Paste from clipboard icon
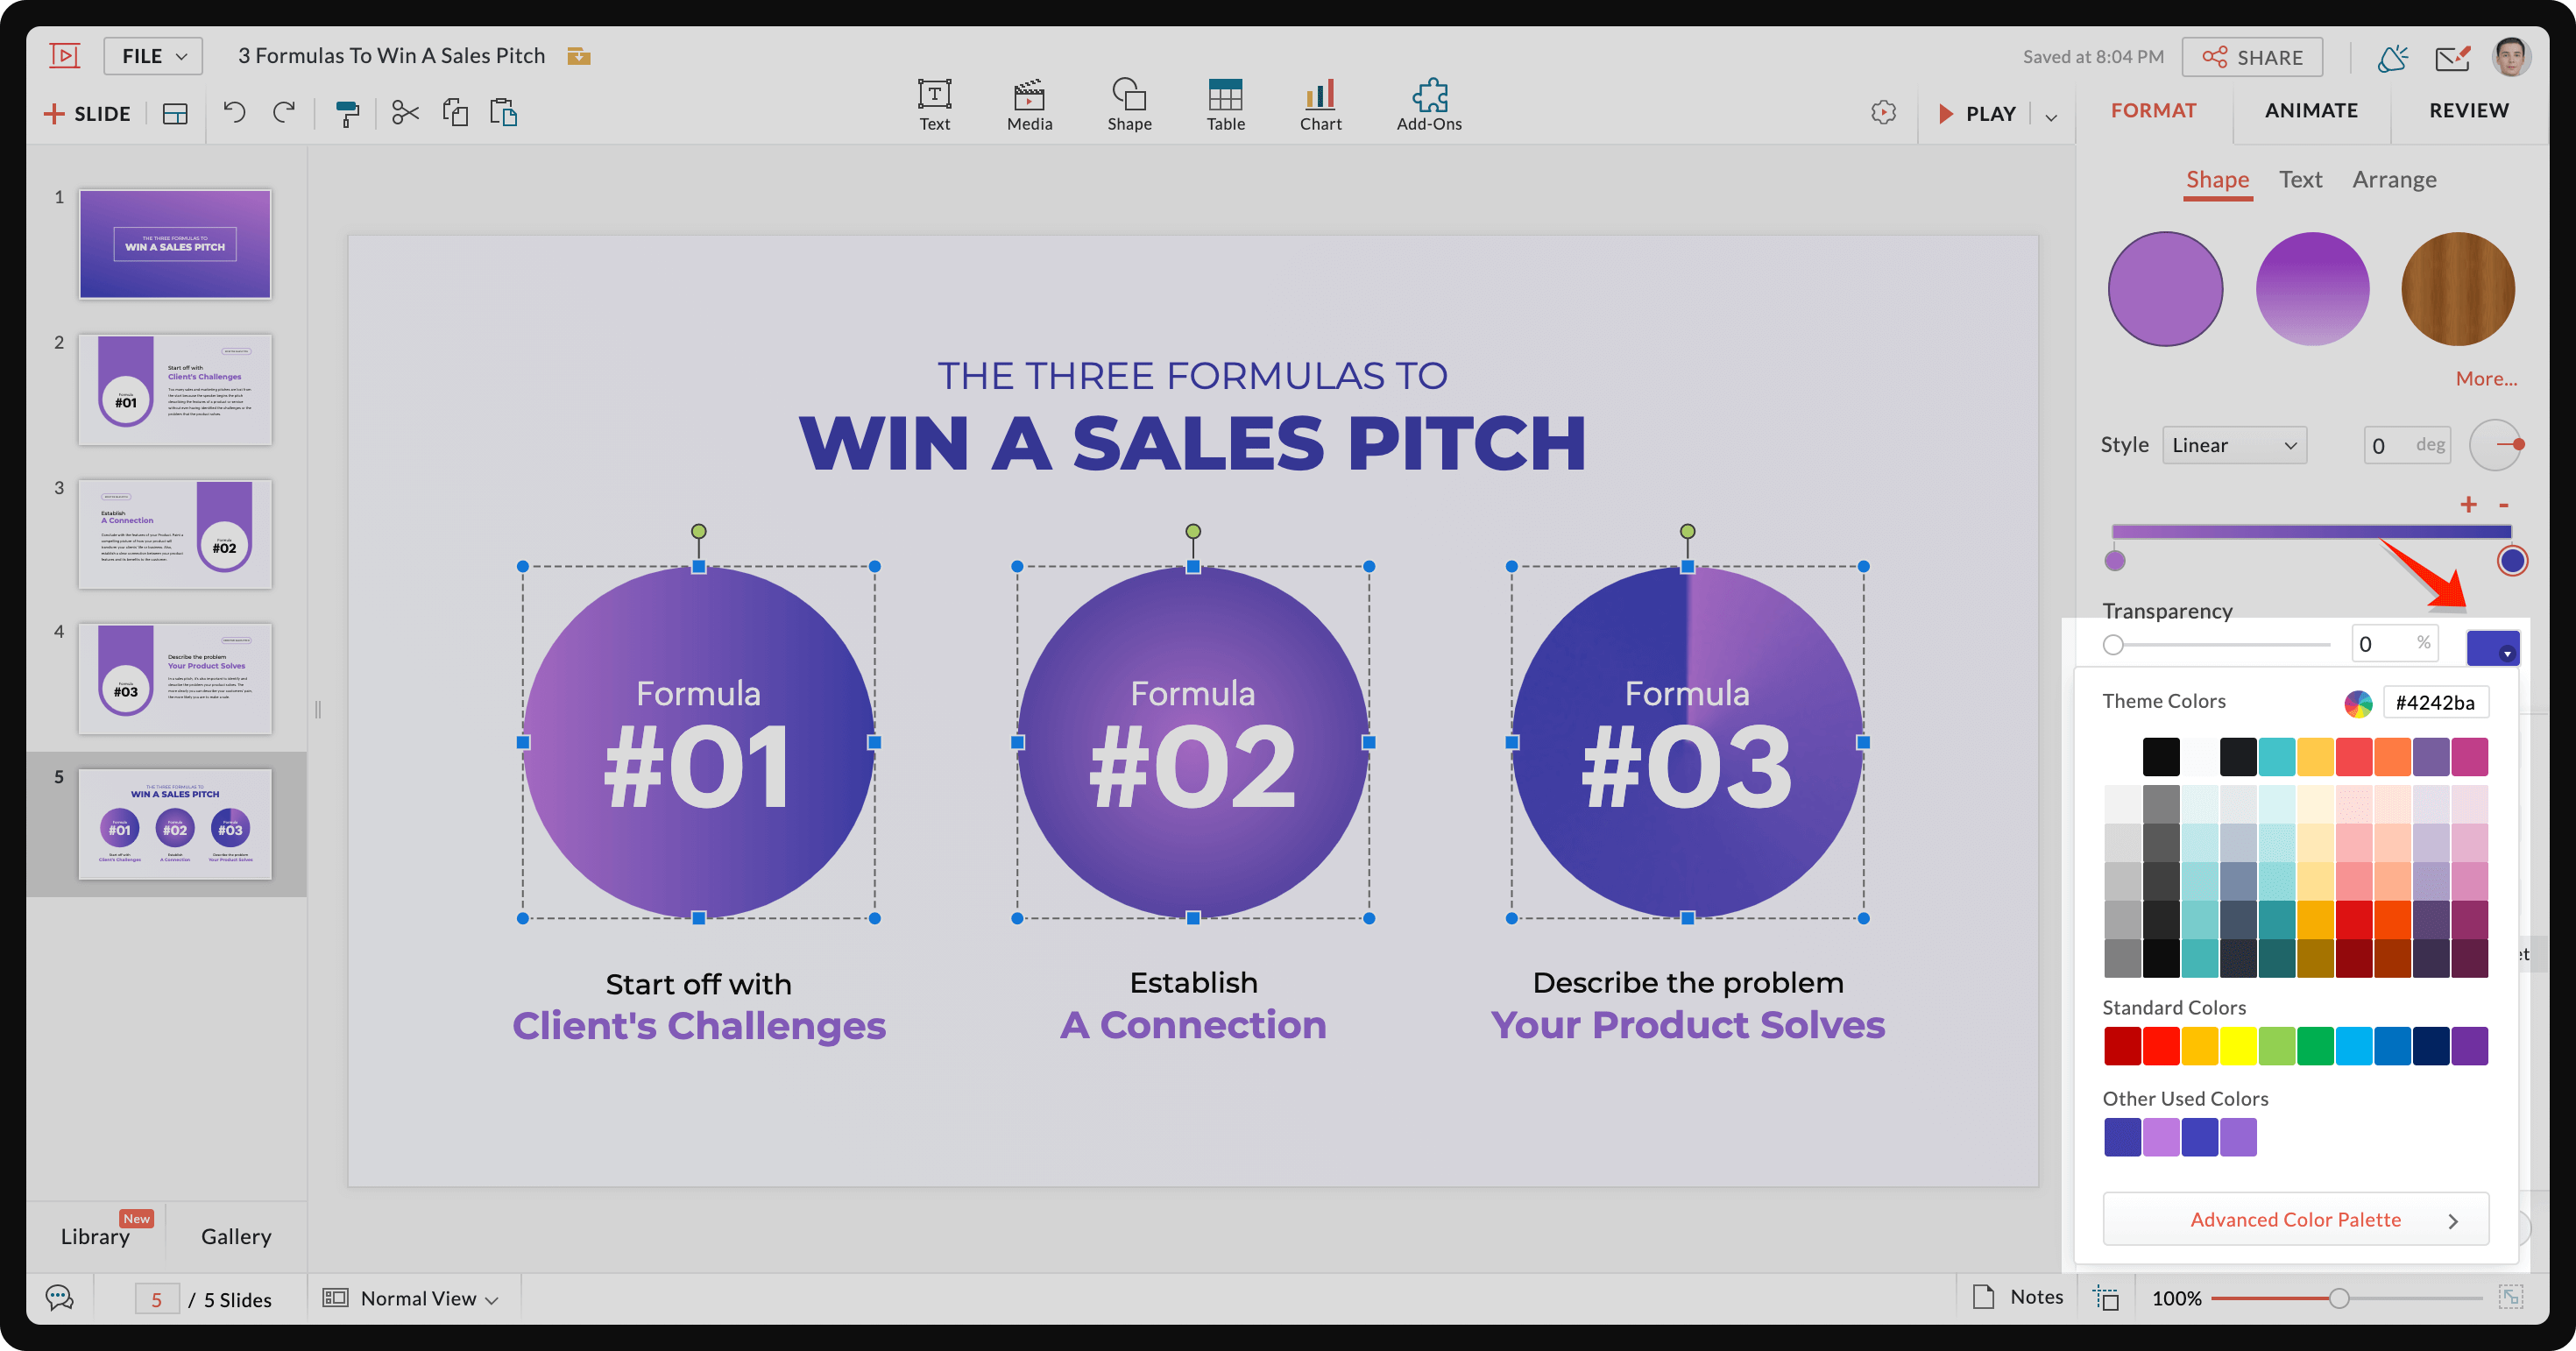 coord(503,113)
